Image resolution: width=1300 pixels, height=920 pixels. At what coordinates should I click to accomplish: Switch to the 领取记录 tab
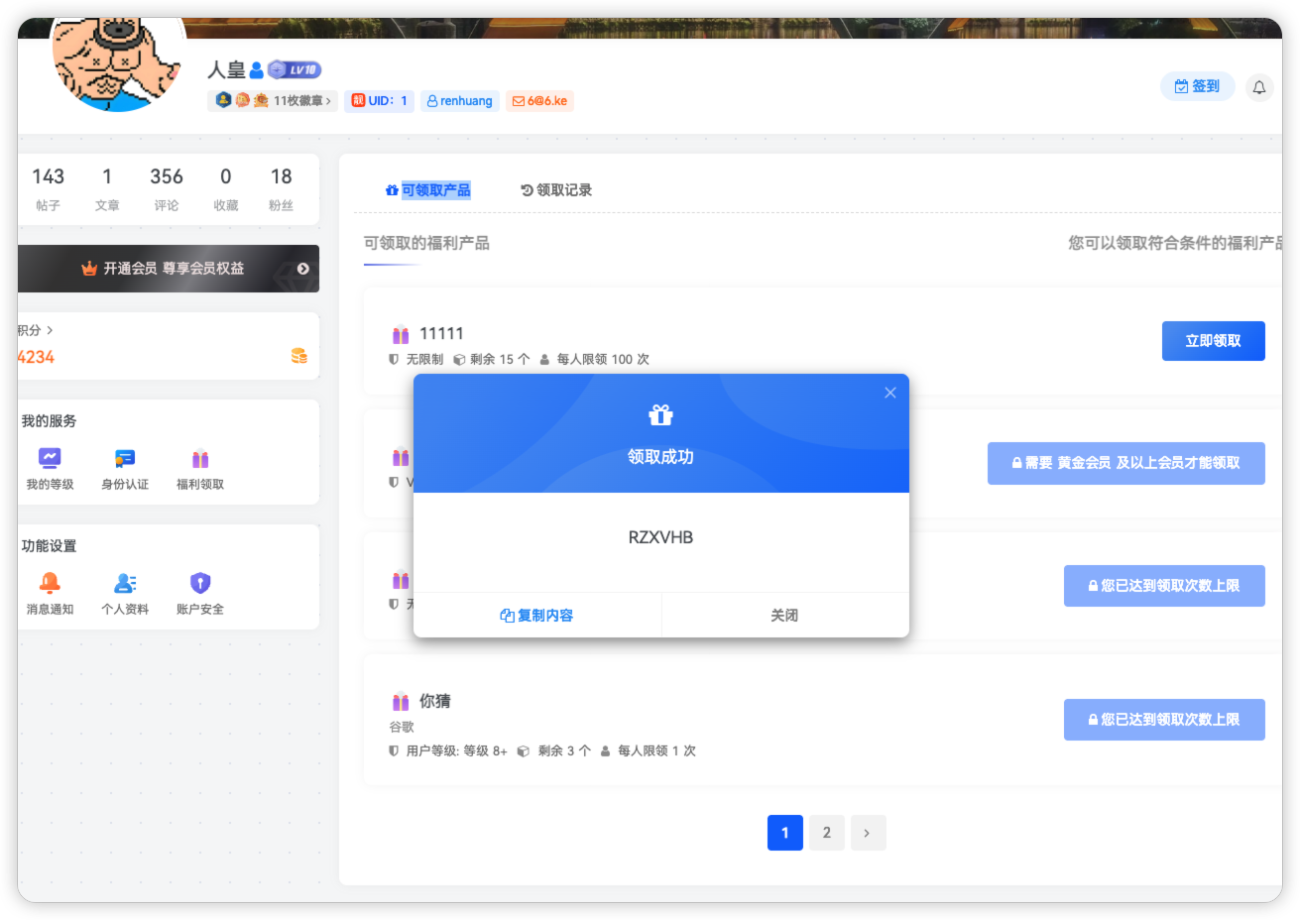point(557,190)
